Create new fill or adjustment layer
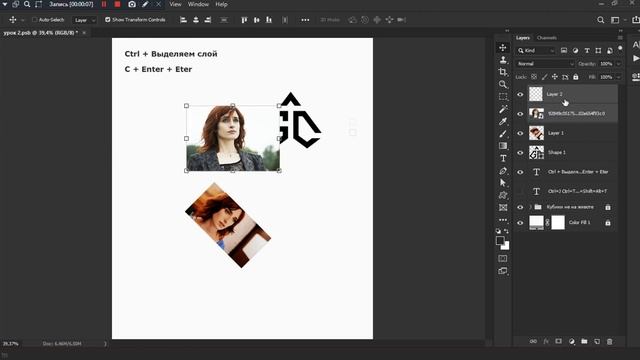 click(571, 341)
